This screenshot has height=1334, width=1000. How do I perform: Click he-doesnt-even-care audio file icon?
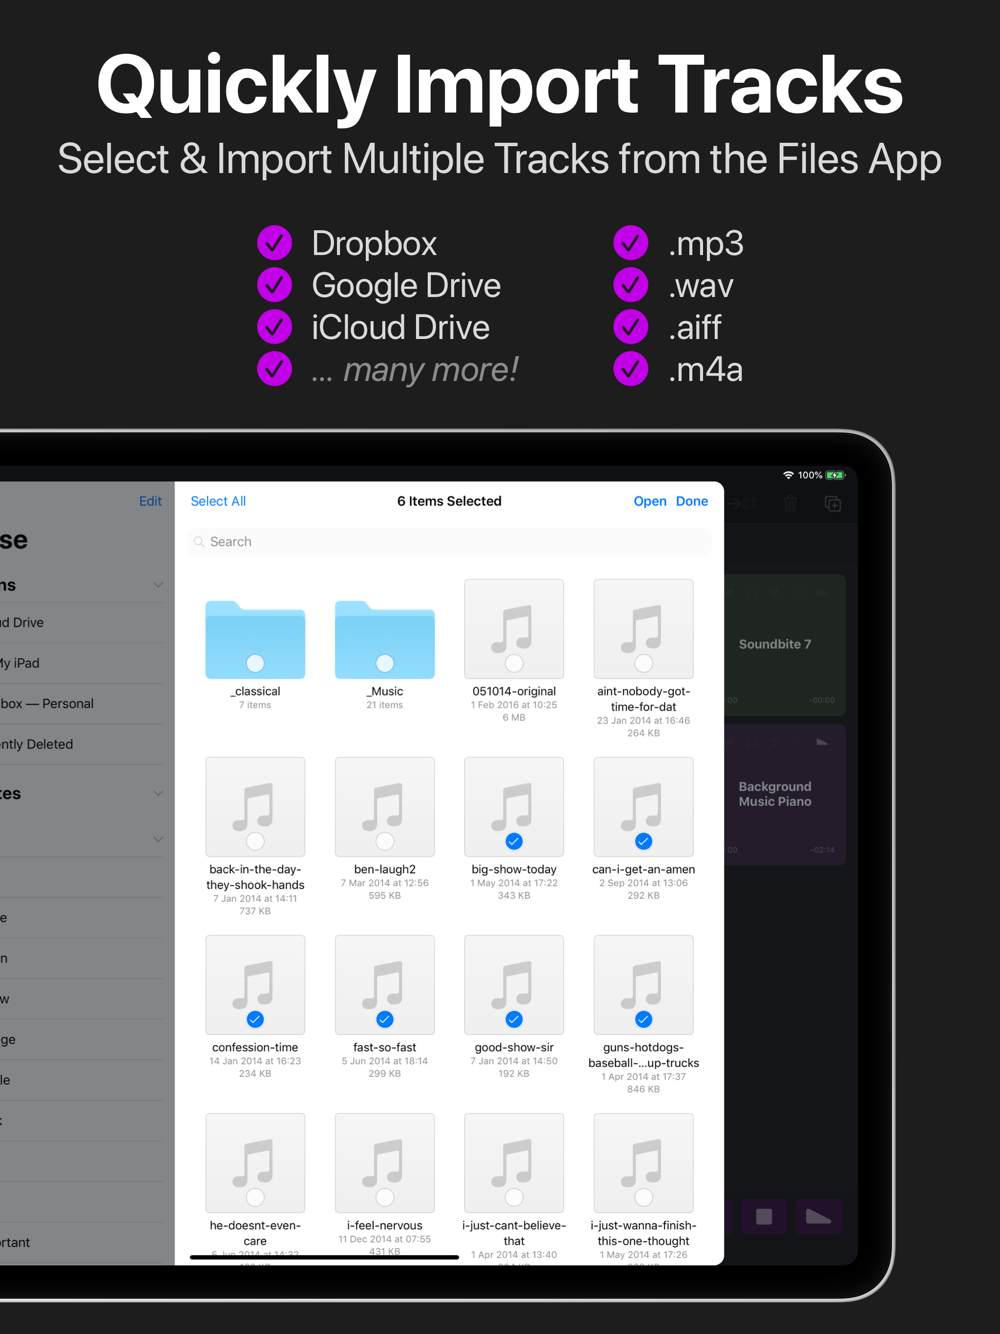pyautogui.click(x=255, y=1163)
